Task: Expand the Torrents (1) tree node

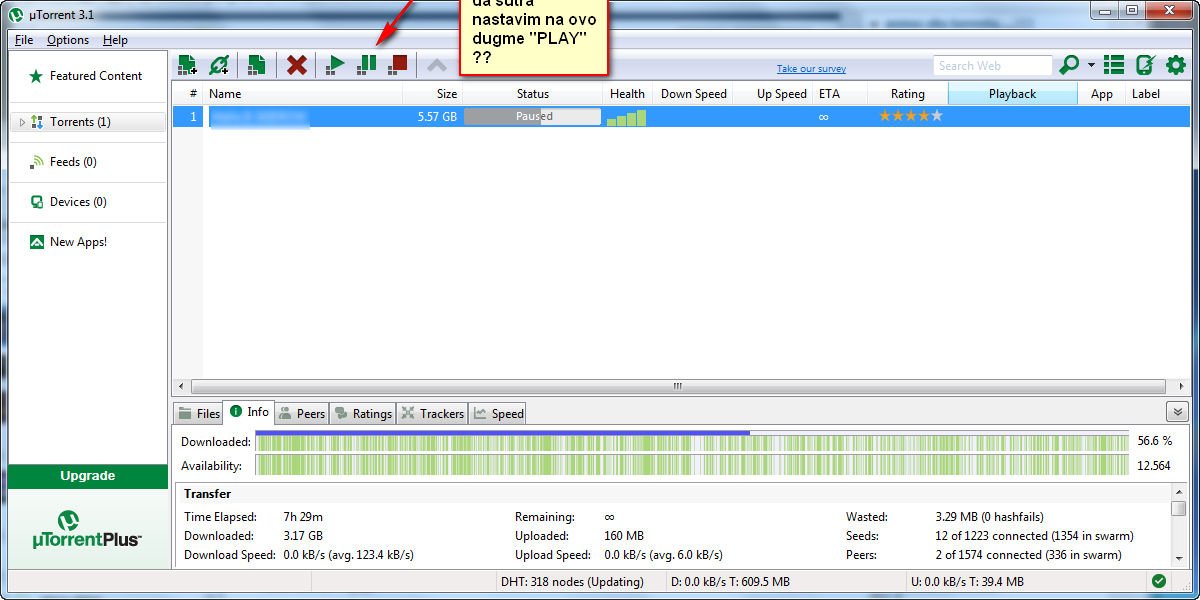Action: coord(22,122)
